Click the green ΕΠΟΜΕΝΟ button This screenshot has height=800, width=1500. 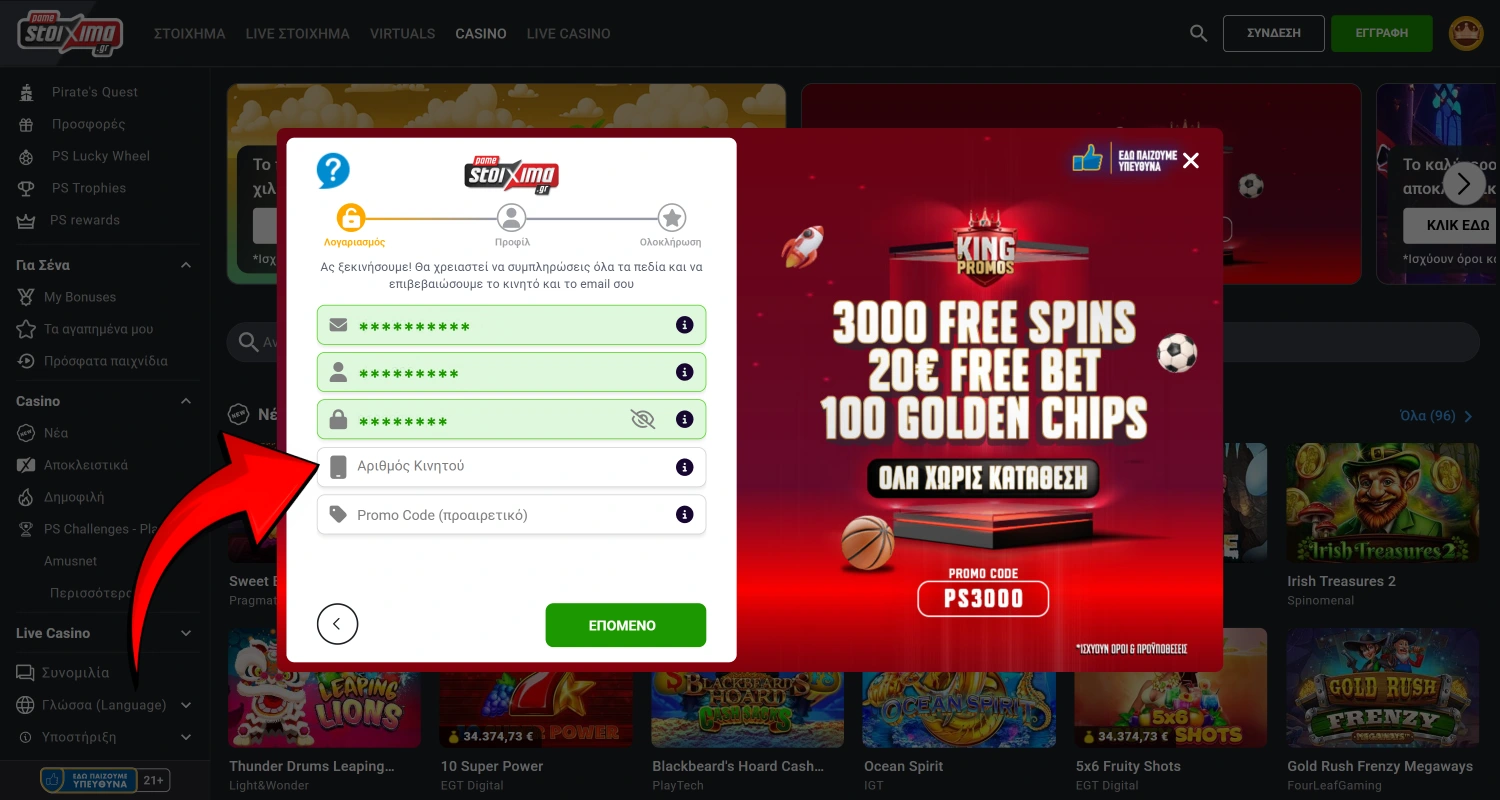tap(626, 625)
